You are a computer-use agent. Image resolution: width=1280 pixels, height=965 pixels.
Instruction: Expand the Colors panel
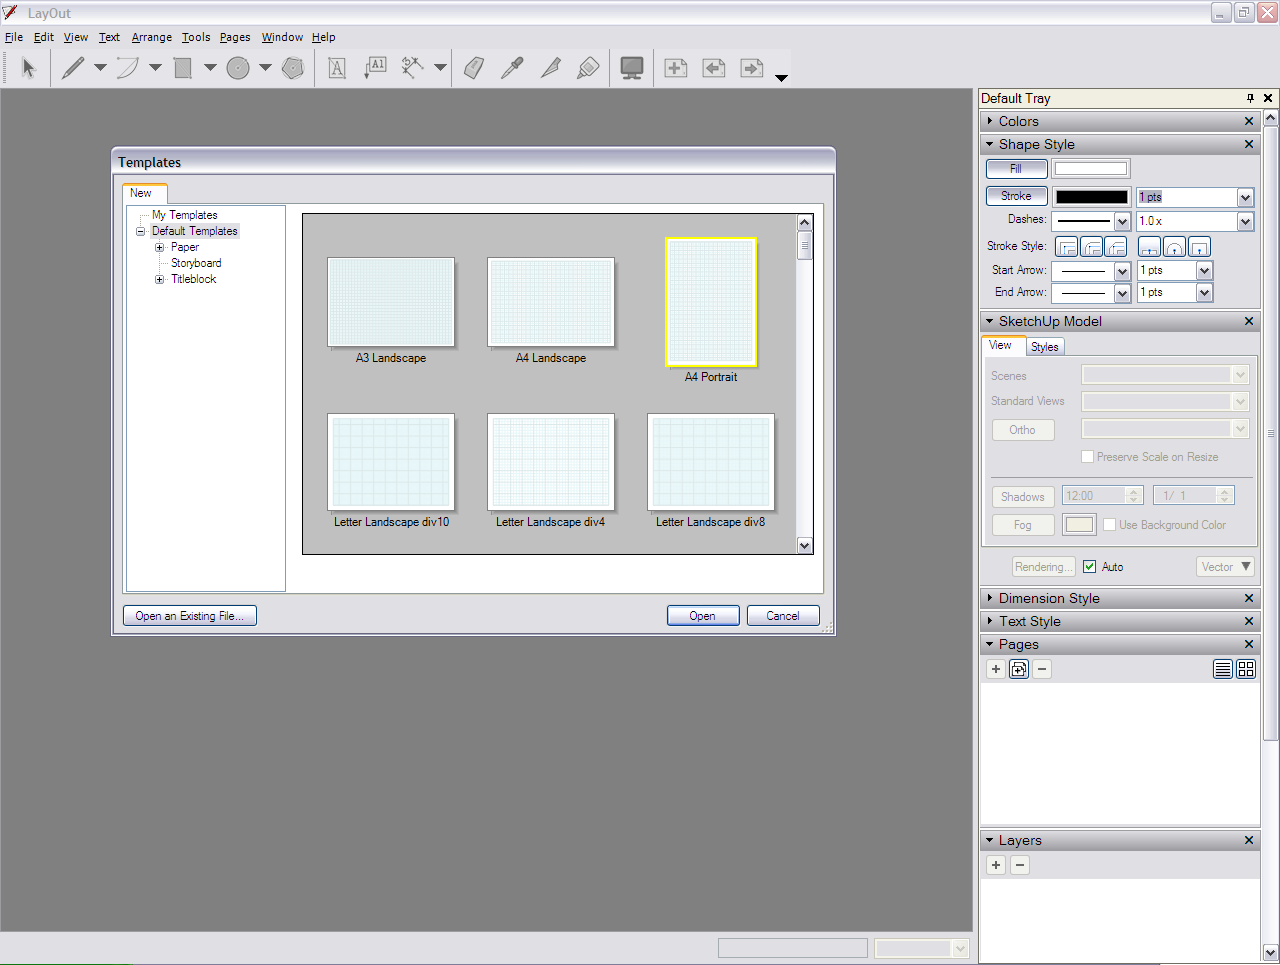click(x=990, y=121)
